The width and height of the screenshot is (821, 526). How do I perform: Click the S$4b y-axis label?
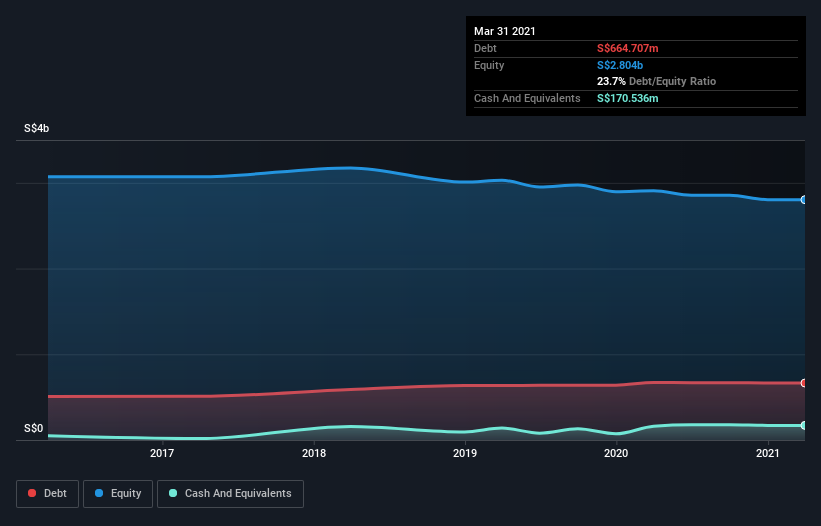37,128
